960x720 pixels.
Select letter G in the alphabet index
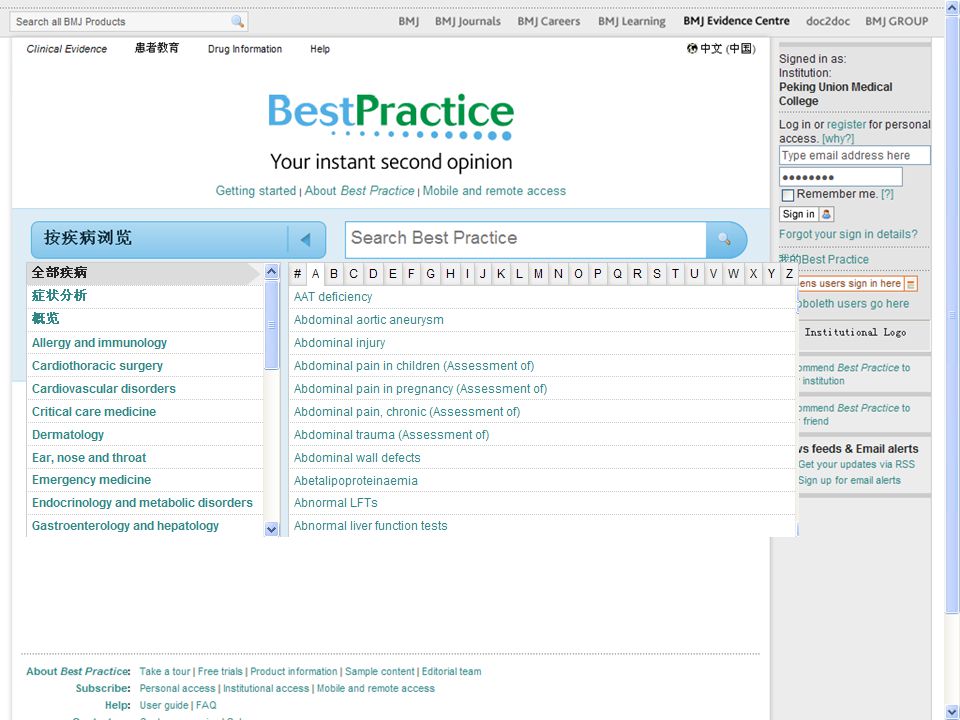pyautogui.click(x=430, y=274)
